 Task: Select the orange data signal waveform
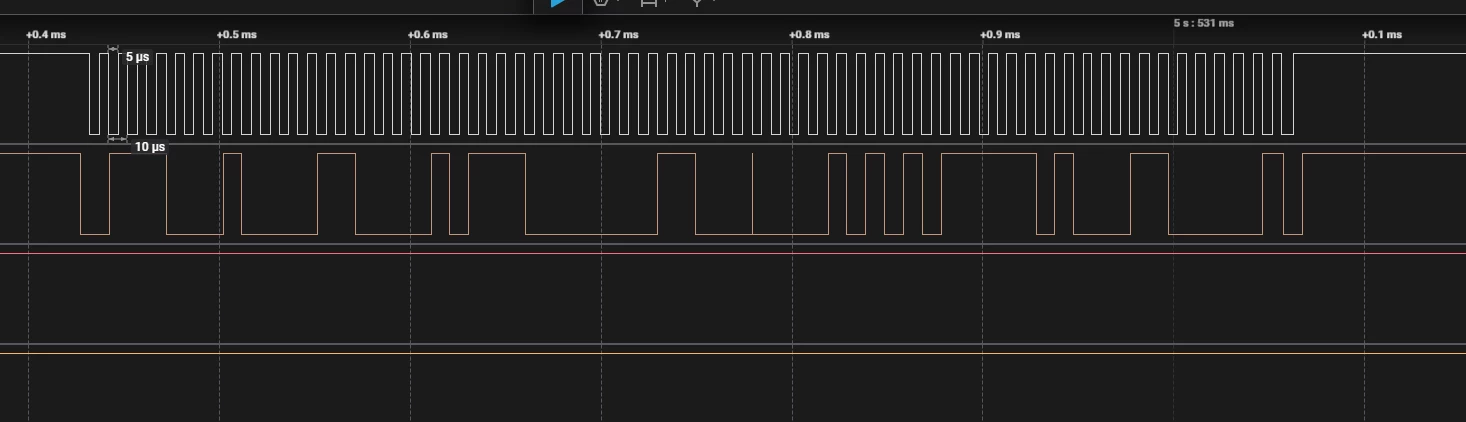click(x=733, y=194)
